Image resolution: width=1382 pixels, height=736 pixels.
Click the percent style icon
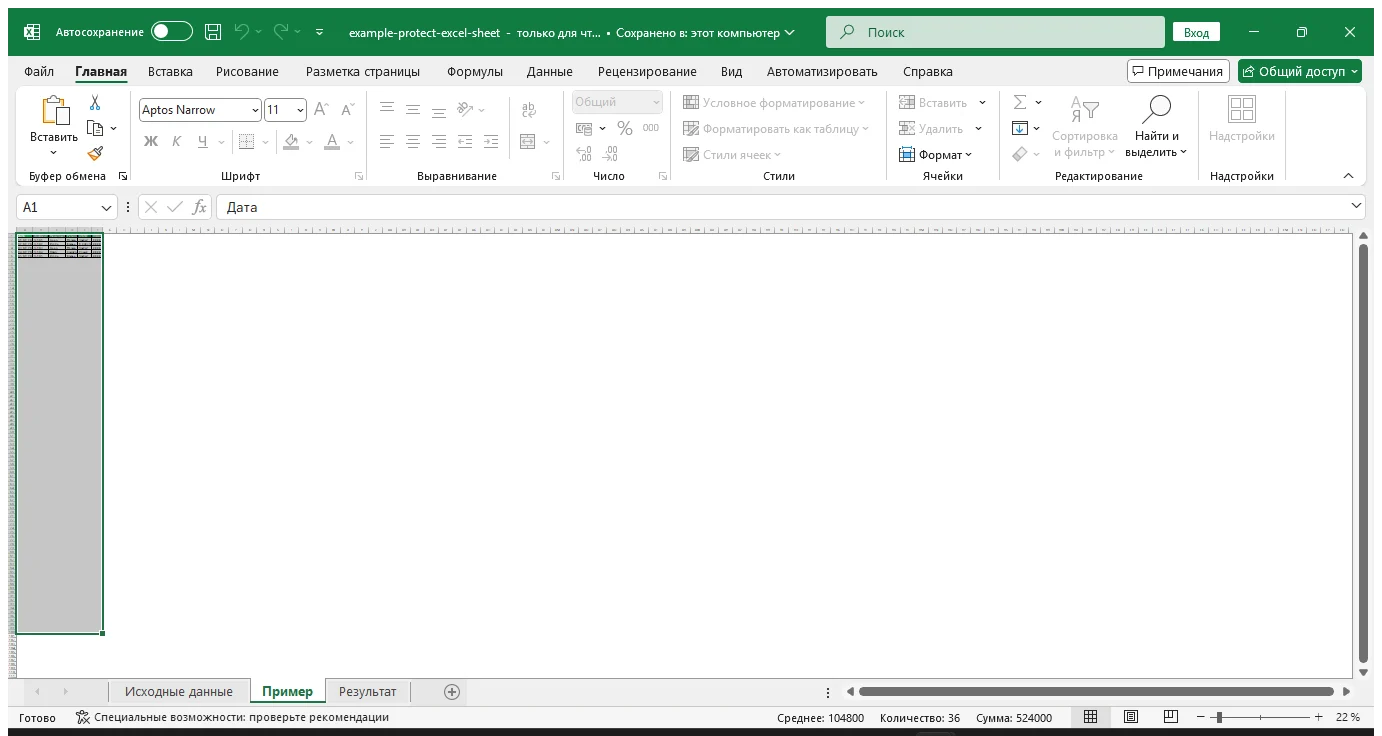[x=625, y=128]
